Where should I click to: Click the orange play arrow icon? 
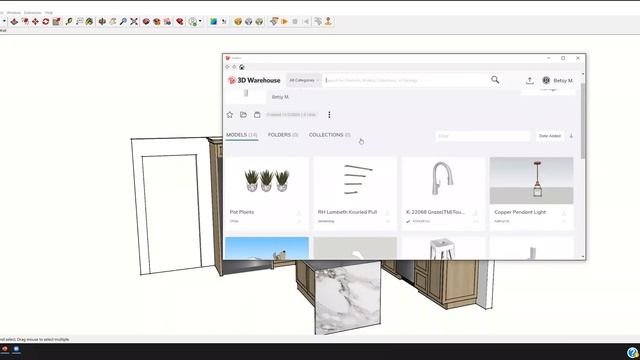pyautogui.click(x=284, y=22)
